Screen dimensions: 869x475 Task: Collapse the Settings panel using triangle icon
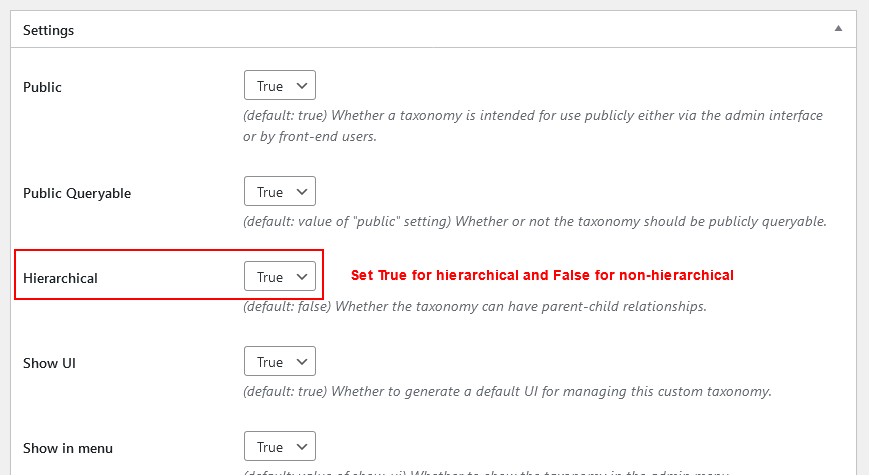(x=838, y=28)
